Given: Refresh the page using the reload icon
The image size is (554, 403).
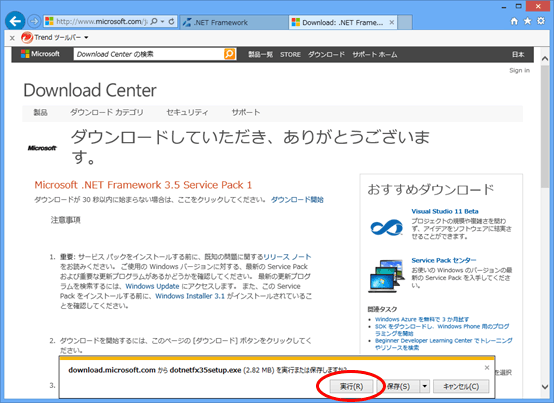Looking at the screenshot, I should coord(171,22).
